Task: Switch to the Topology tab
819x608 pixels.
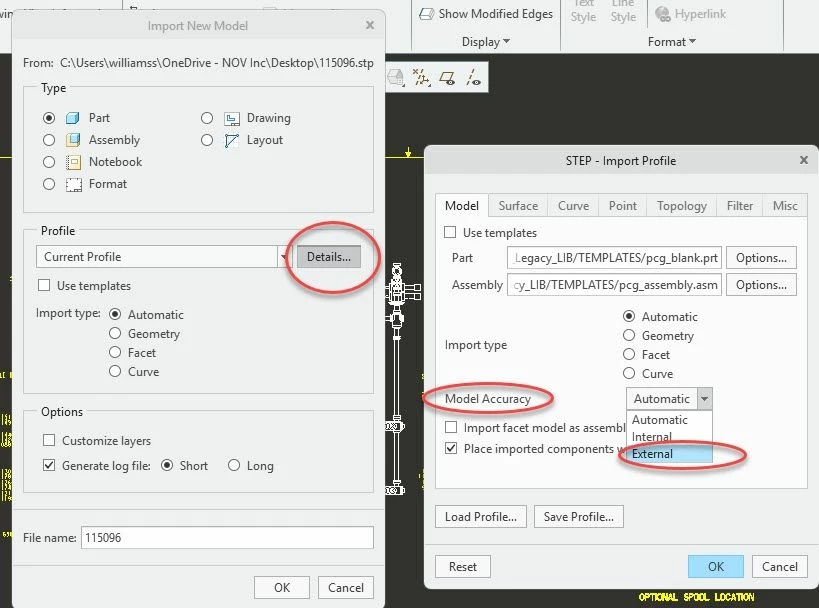Action: [x=682, y=206]
